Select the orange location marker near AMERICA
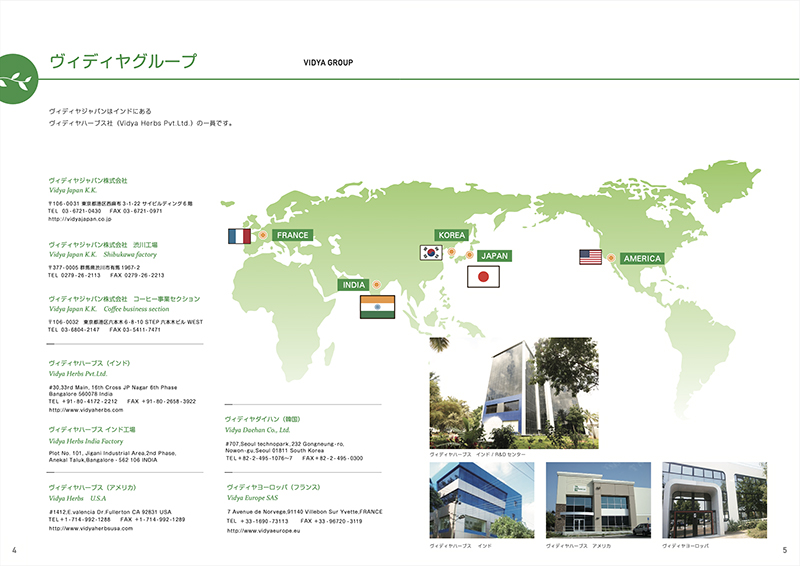Viewport: 800px width, 566px height. [x=610, y=258]
